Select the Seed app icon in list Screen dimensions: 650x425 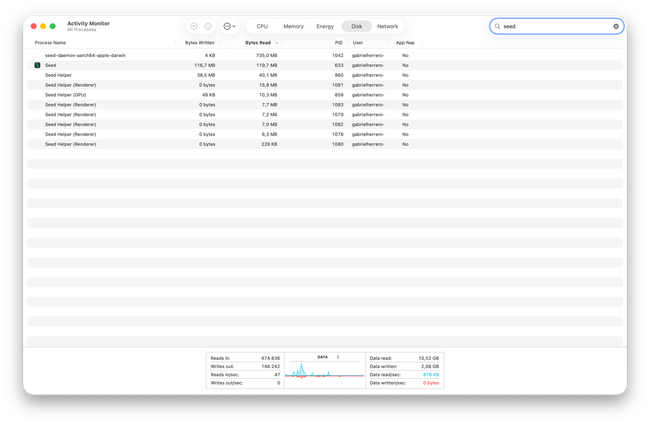click(x=37, y=64)
